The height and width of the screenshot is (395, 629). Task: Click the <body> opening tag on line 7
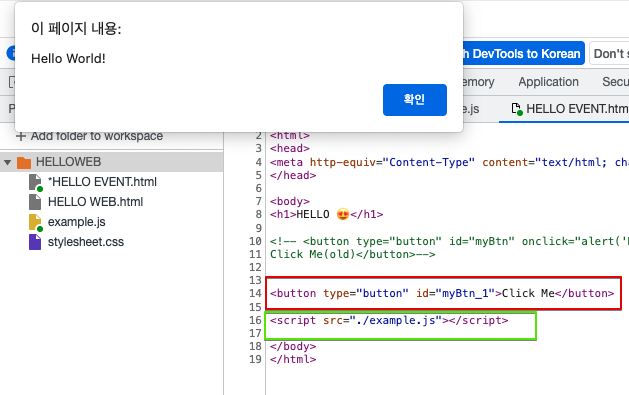pyautogui.click(x=290, y=201)
